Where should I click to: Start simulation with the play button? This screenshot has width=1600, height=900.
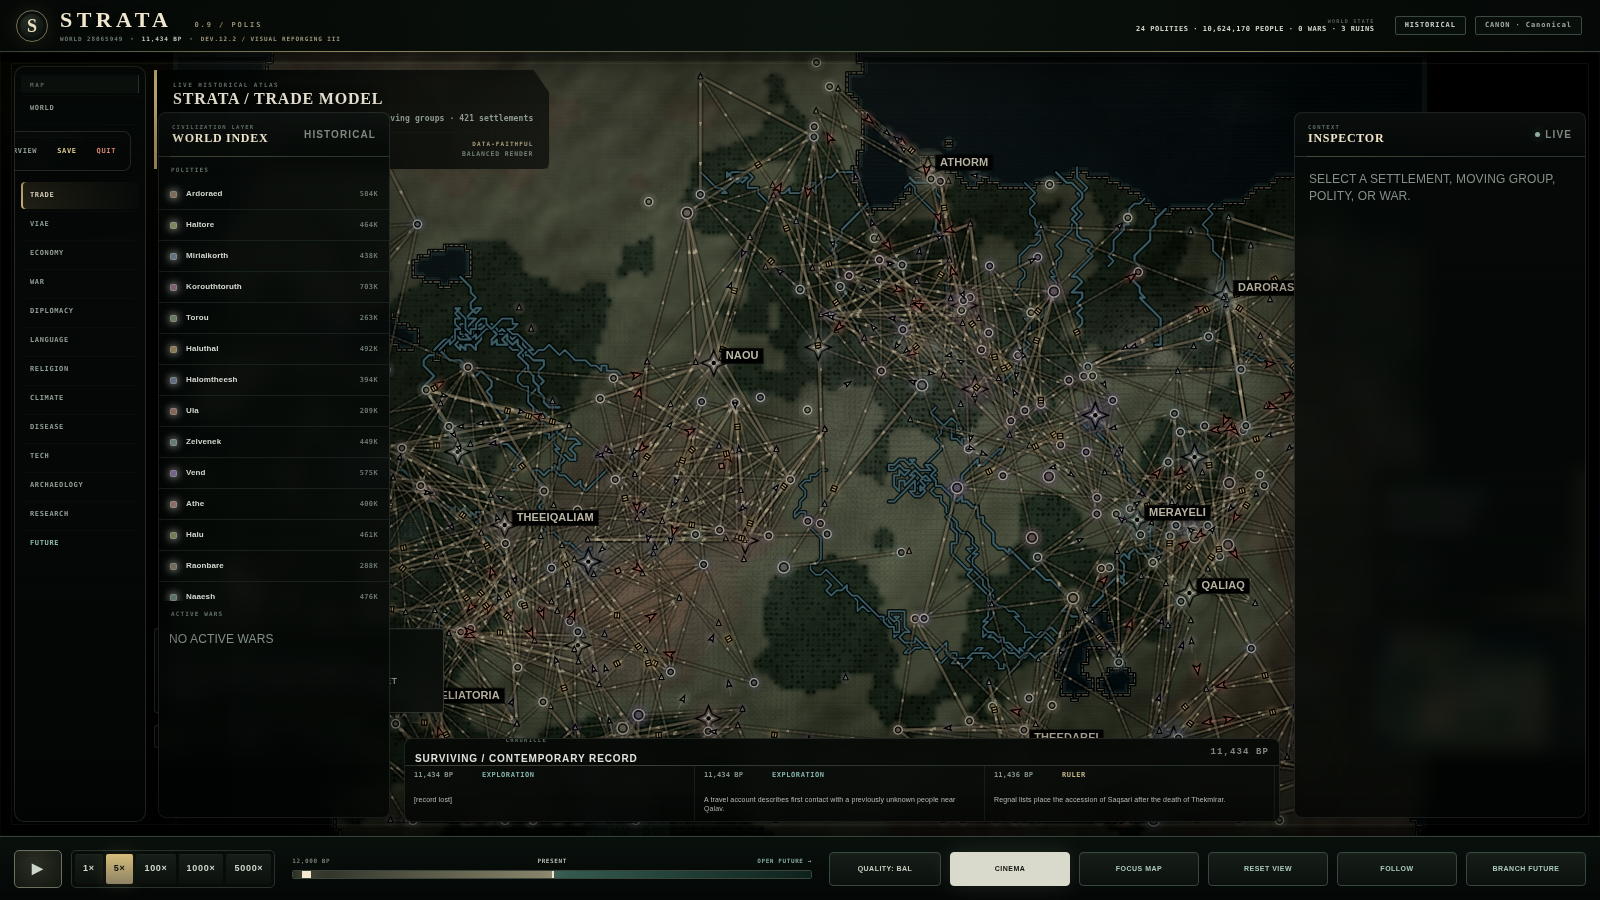click(x=38, y=869)
